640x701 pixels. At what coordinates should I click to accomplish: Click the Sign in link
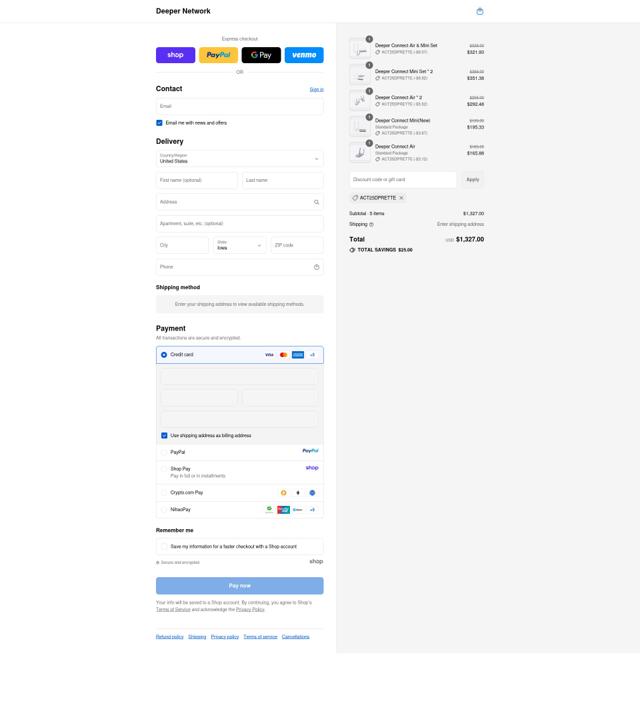(x=316, y=90)
